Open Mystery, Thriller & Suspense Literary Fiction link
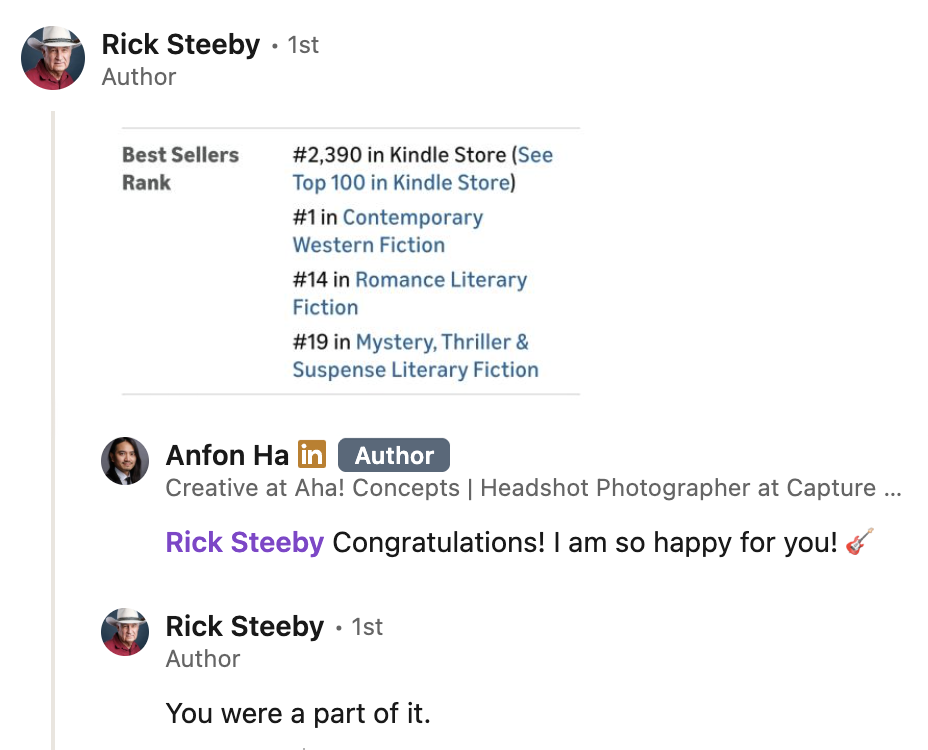 pyautogui.click(x=415, y=356)
